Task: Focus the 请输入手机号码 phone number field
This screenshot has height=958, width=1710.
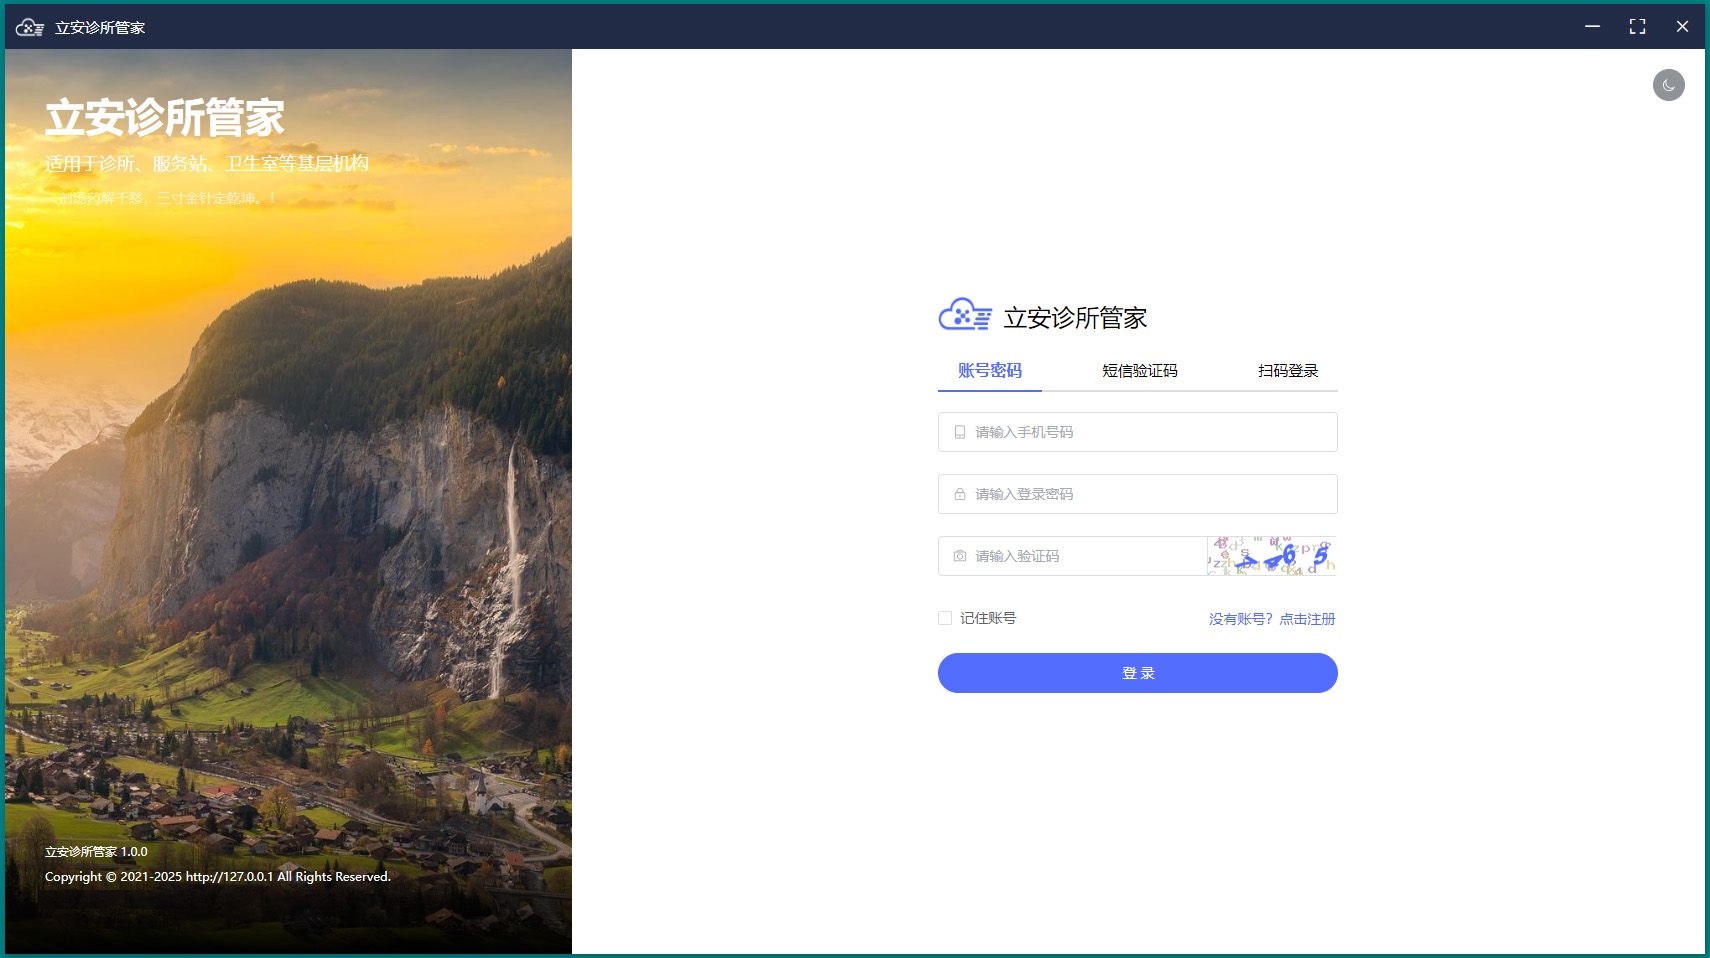Action: pyautogui.click(x=1137, y=432)
